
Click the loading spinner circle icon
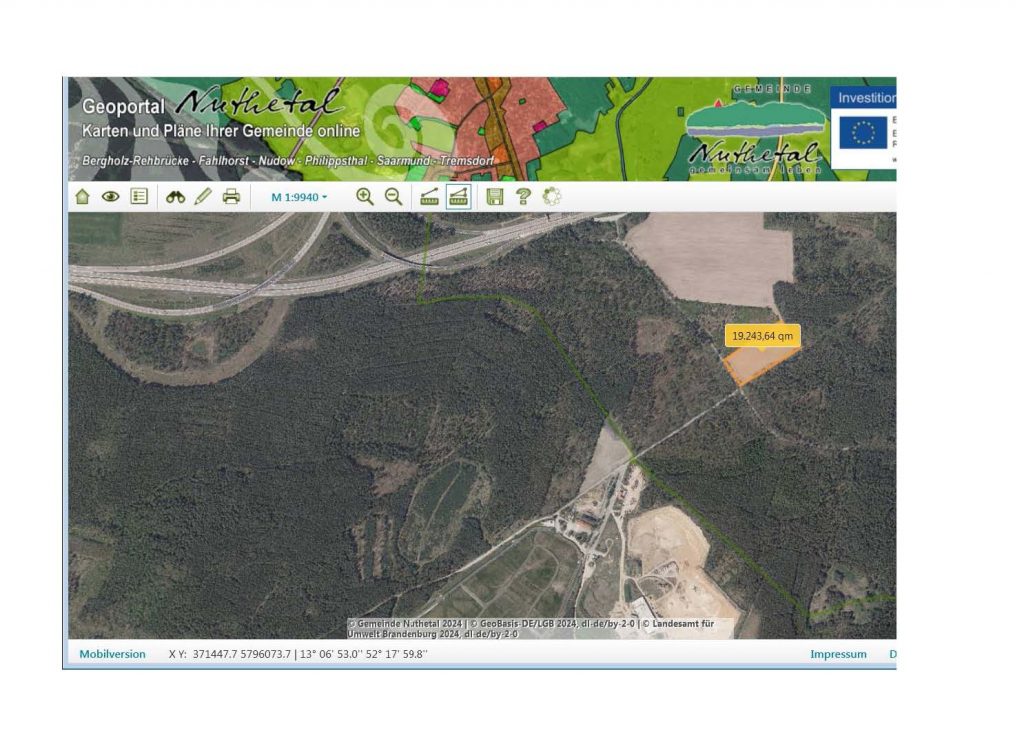(x=551, y=197)
